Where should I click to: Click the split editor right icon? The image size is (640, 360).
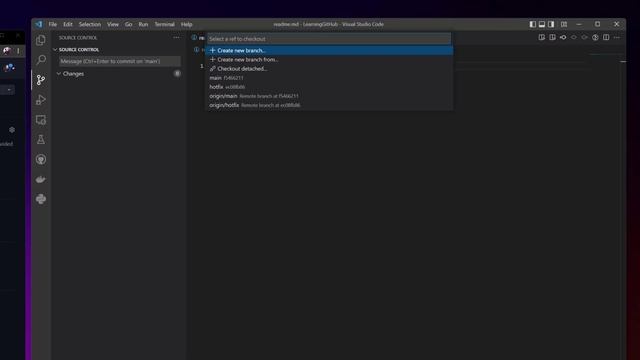[606, 38]
